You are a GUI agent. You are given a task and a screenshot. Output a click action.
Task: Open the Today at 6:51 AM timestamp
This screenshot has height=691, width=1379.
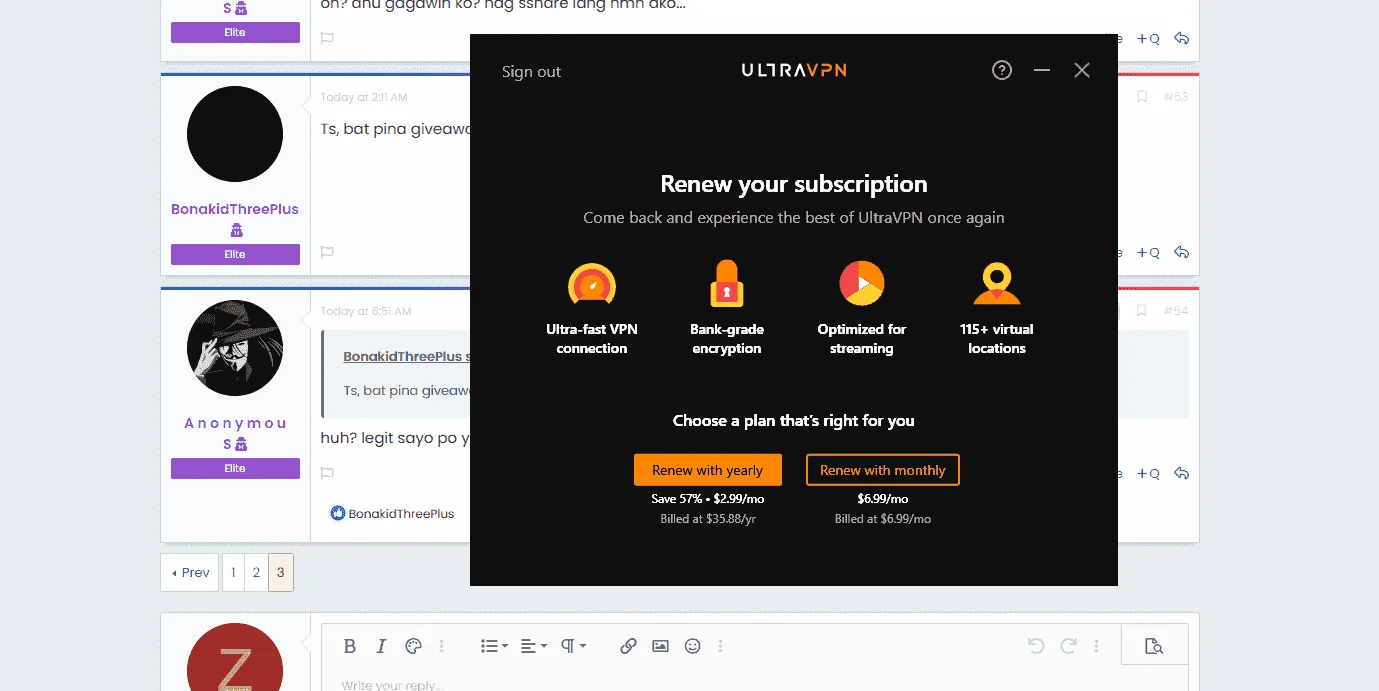coord(366,311)
